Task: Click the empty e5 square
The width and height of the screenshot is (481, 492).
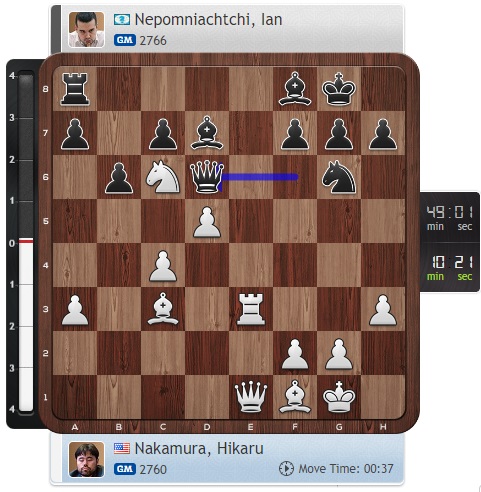Action: tap(251, 221)
